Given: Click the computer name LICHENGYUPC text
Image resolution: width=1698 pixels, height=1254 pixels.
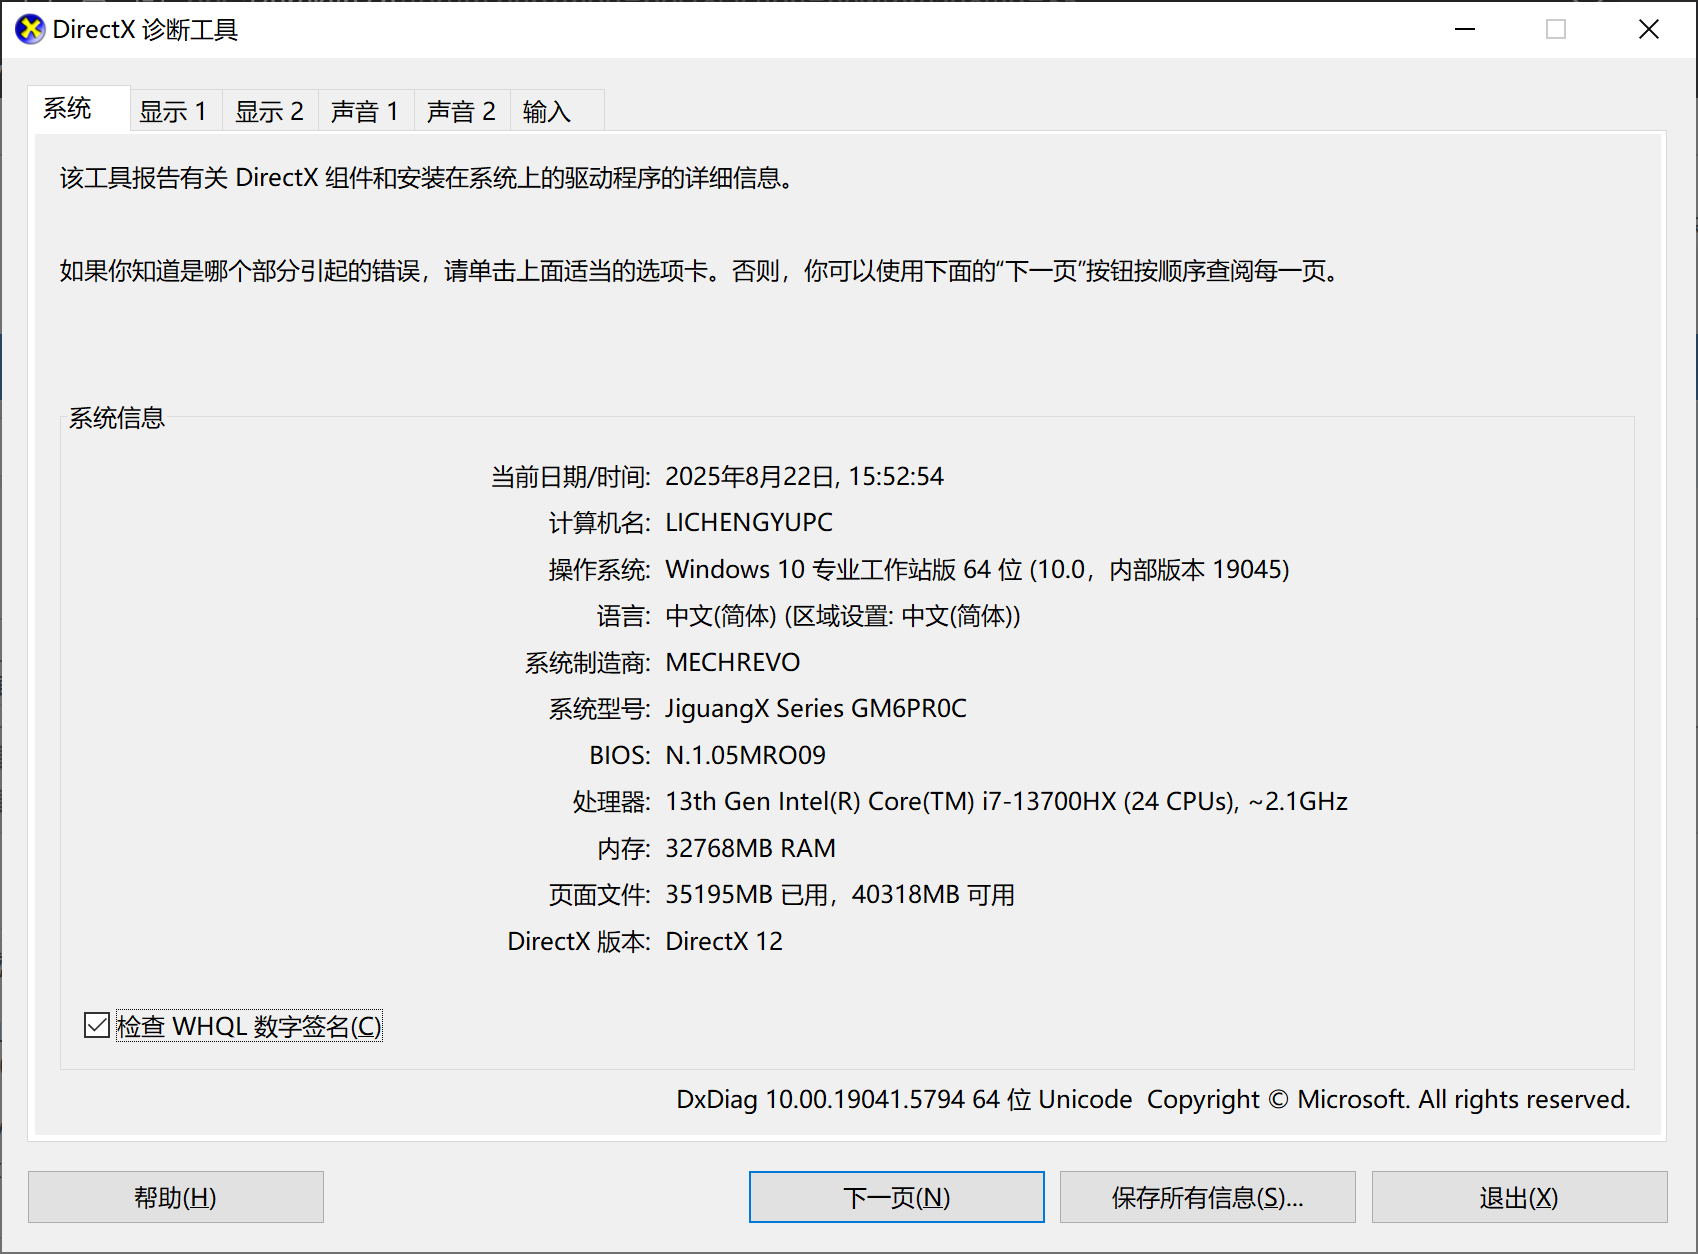Looking at the screenshot, I should pos(748,521).
